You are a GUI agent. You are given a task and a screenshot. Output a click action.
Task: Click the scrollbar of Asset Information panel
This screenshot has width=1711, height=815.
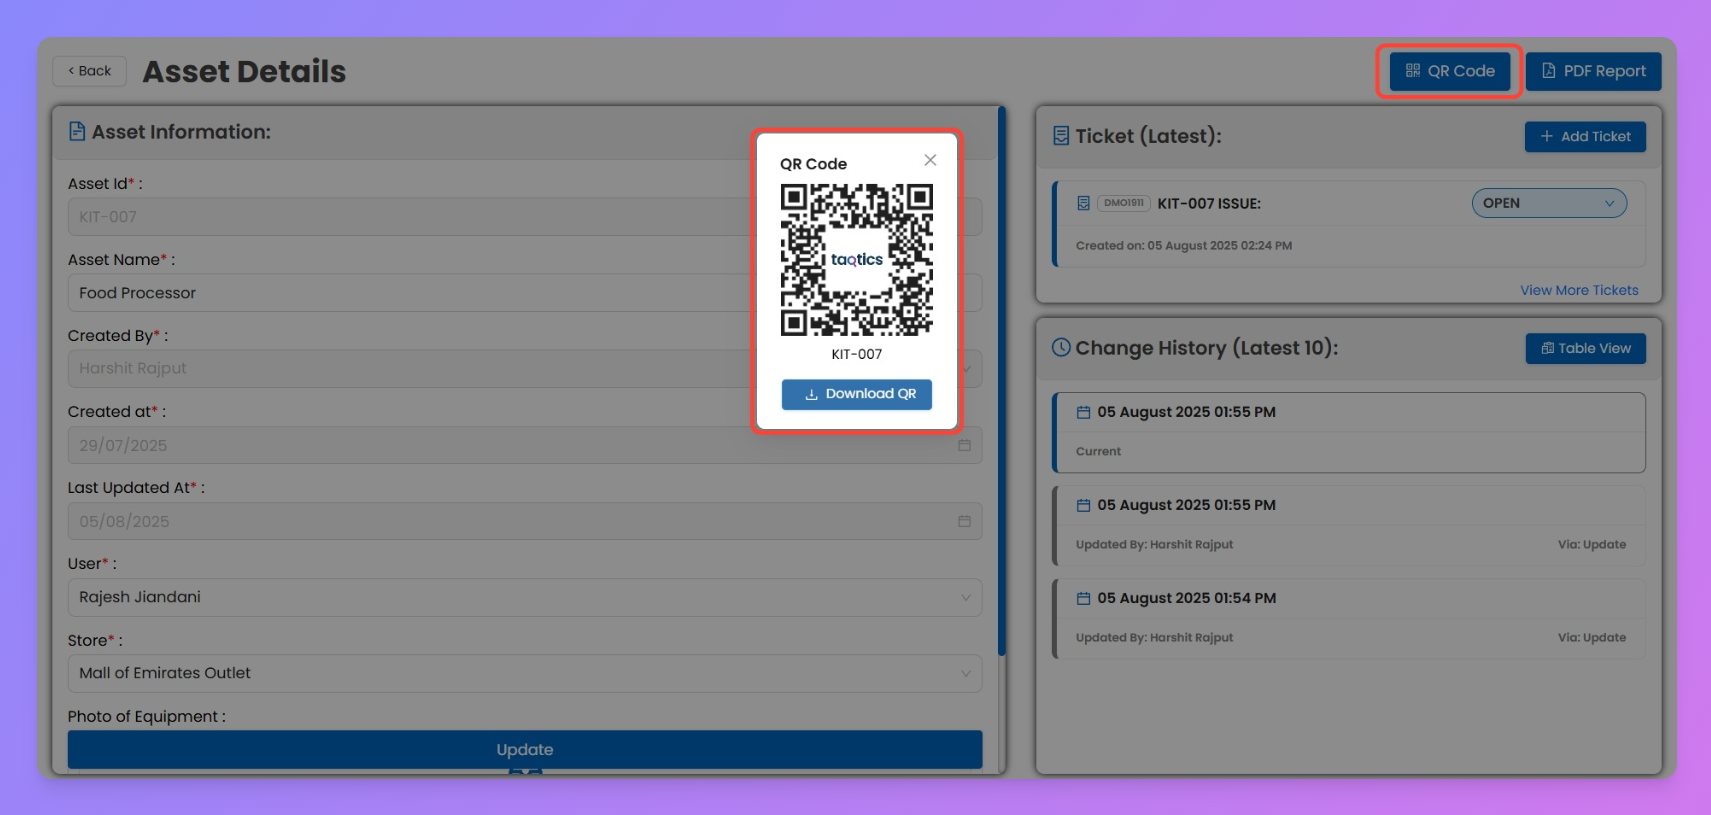1002,380
